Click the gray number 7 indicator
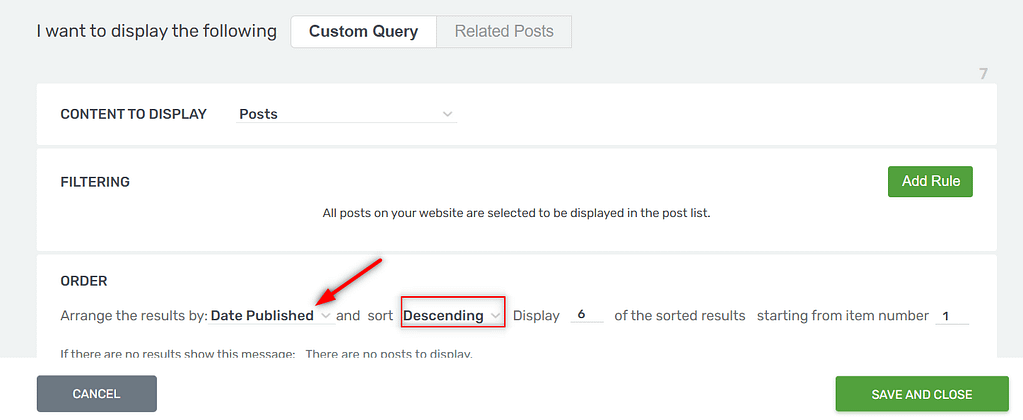The width and height of the screenshot is (1023, 420). click(x=984, y=74)
